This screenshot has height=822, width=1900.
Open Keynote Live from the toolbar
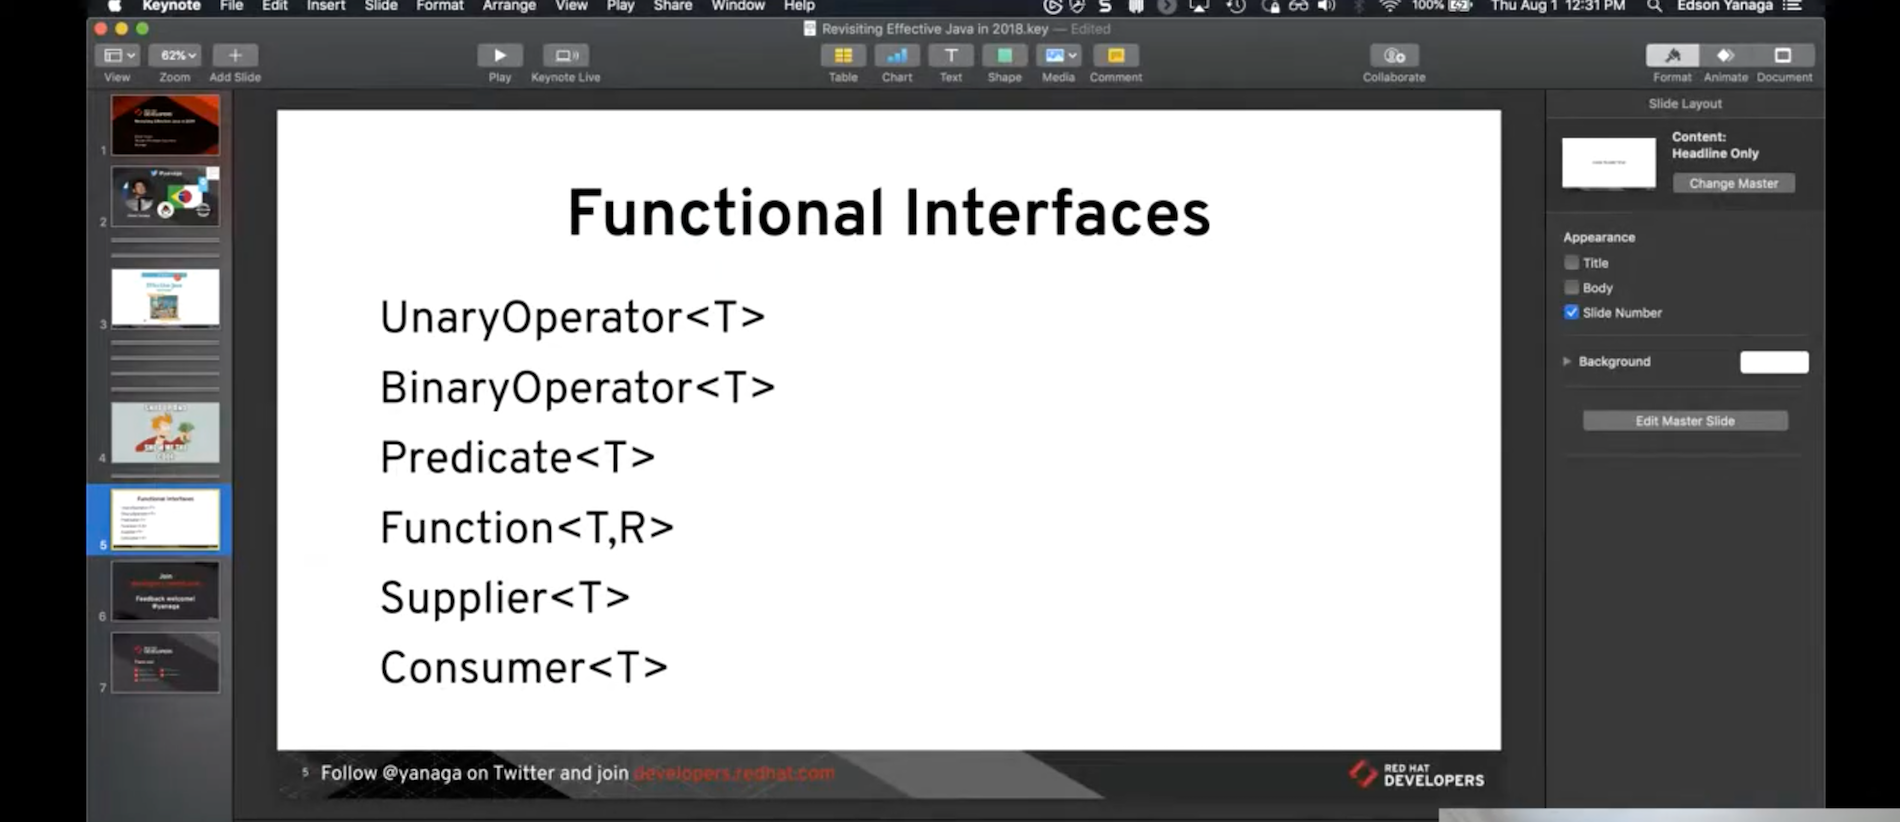(x=565, y=56)
